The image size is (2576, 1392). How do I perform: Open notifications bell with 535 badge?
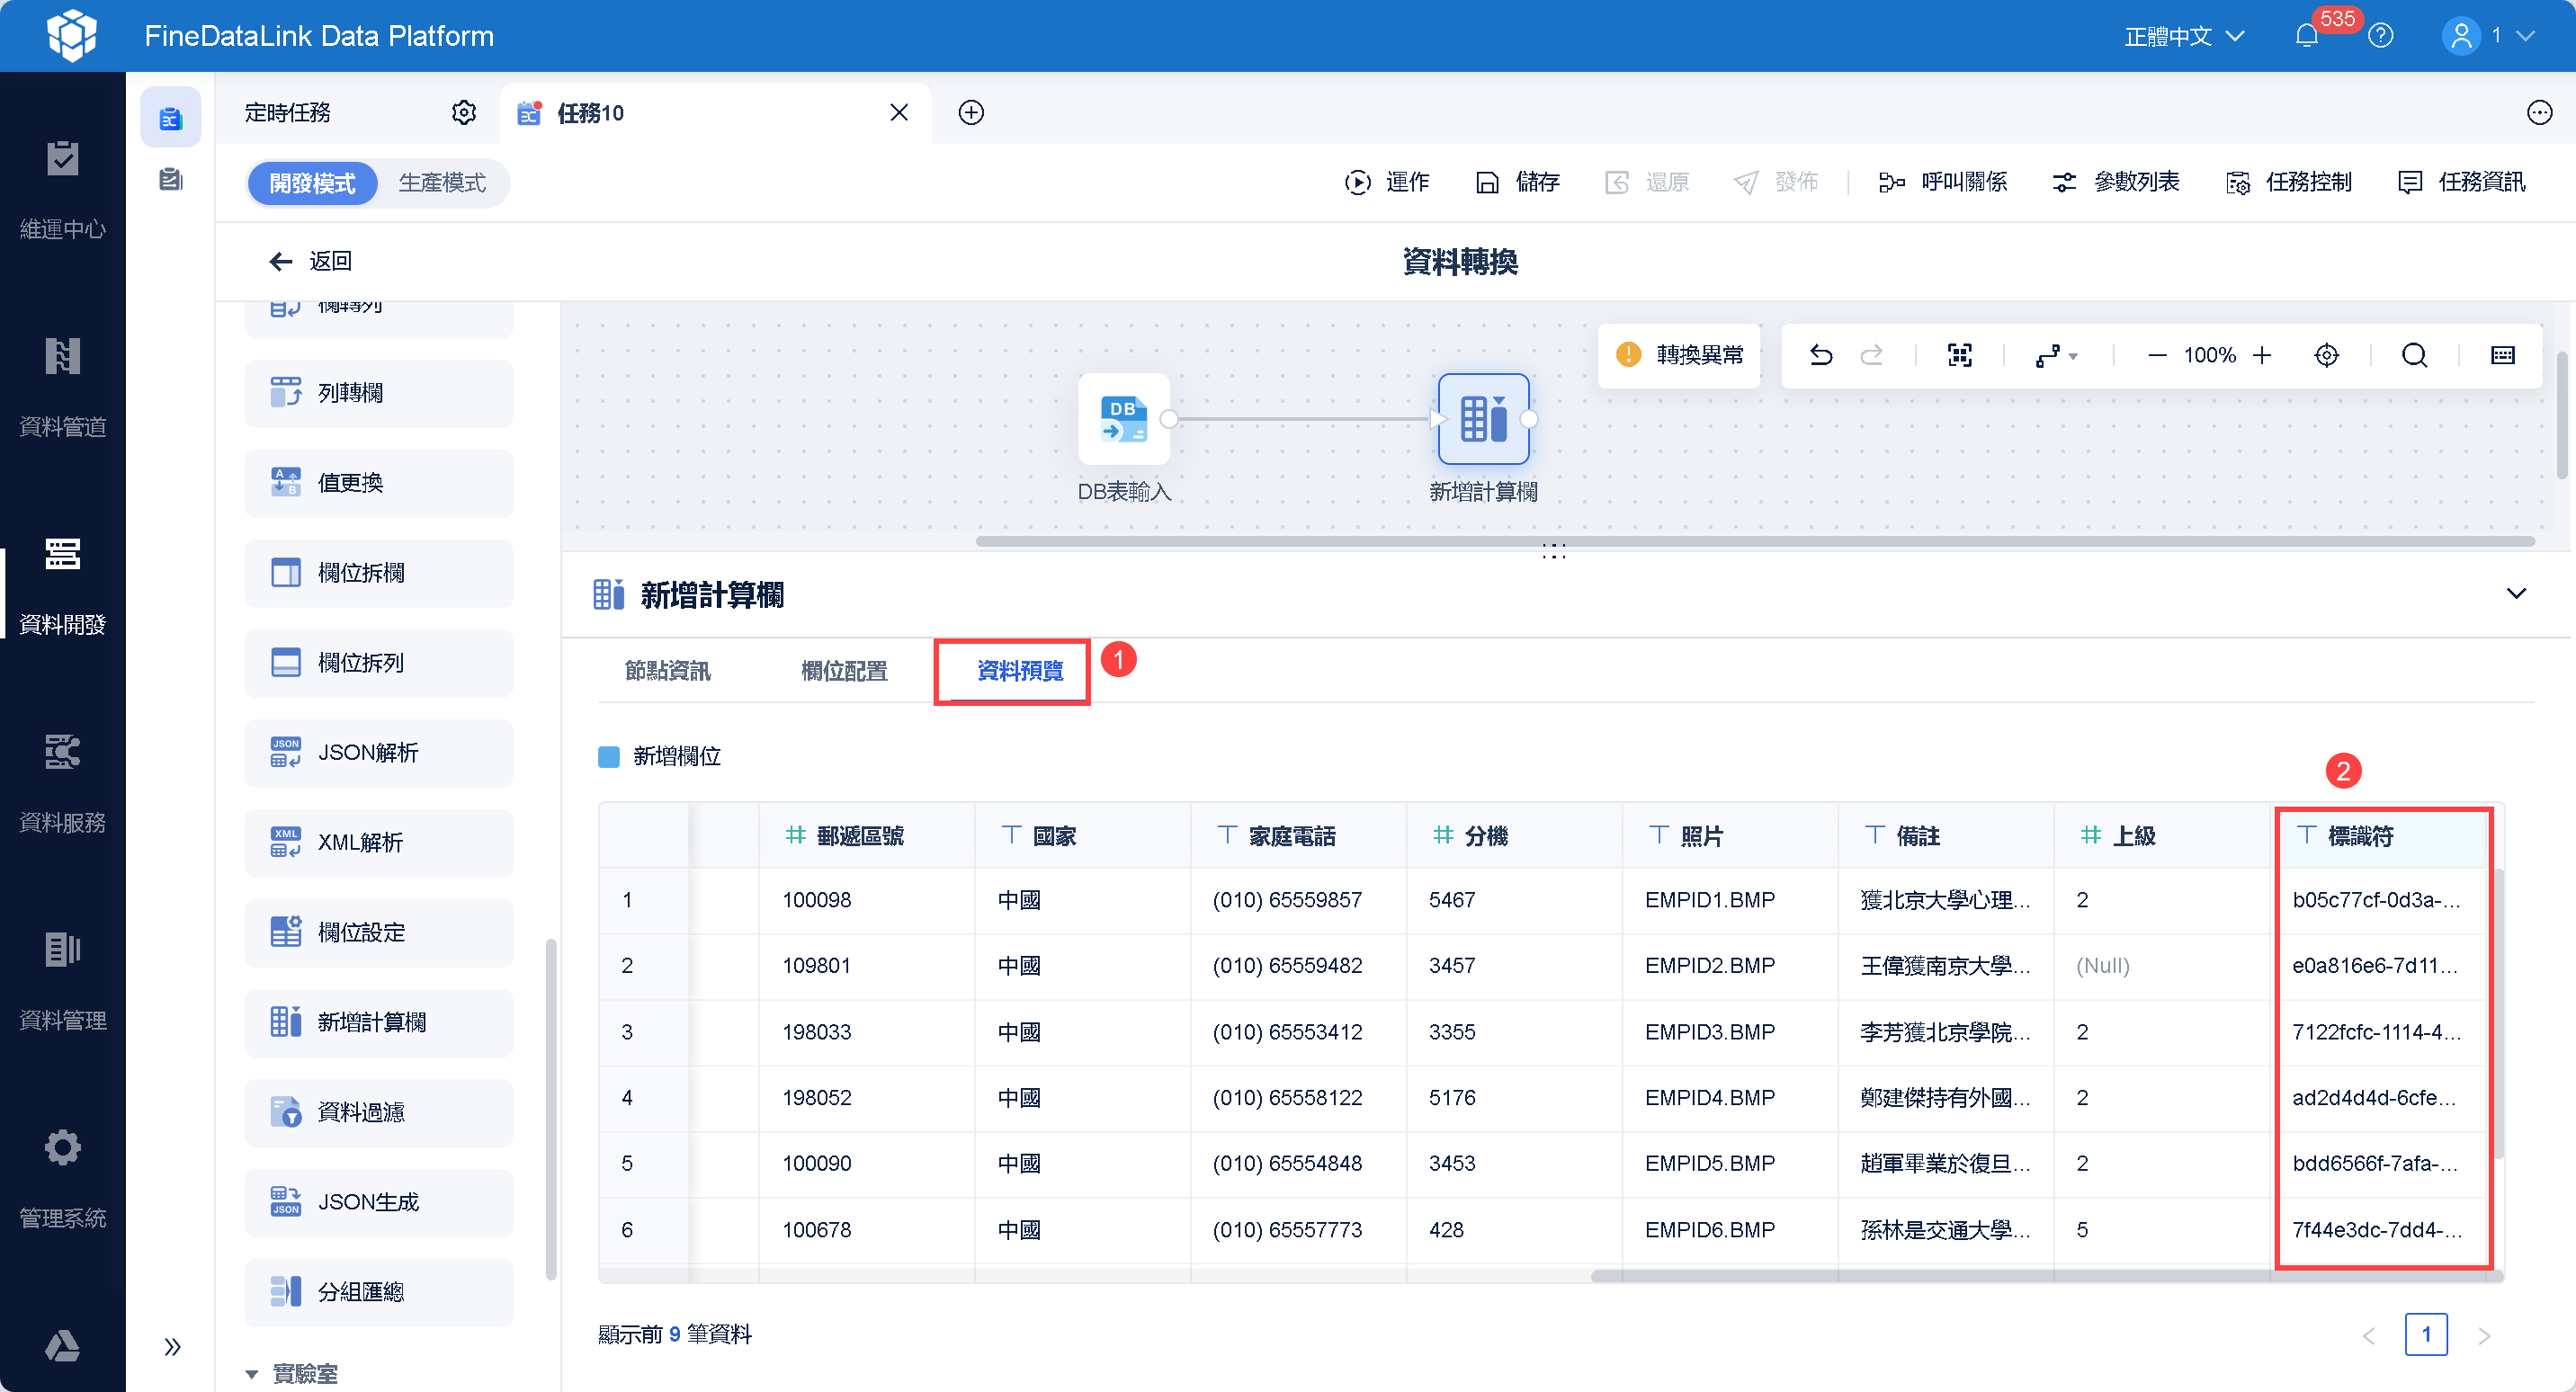click(x=2306, y=36)
